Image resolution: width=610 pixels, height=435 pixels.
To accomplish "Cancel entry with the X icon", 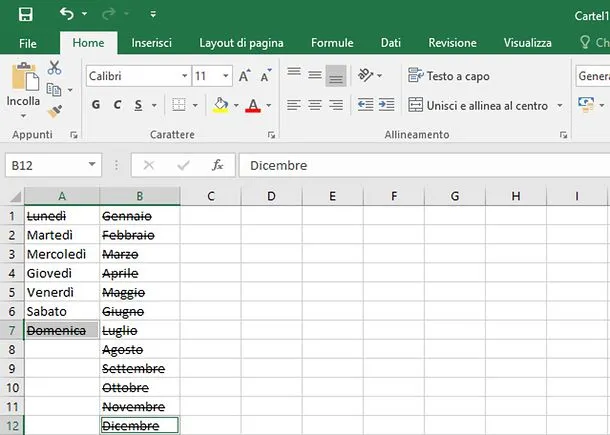I will tap(149, 165).
